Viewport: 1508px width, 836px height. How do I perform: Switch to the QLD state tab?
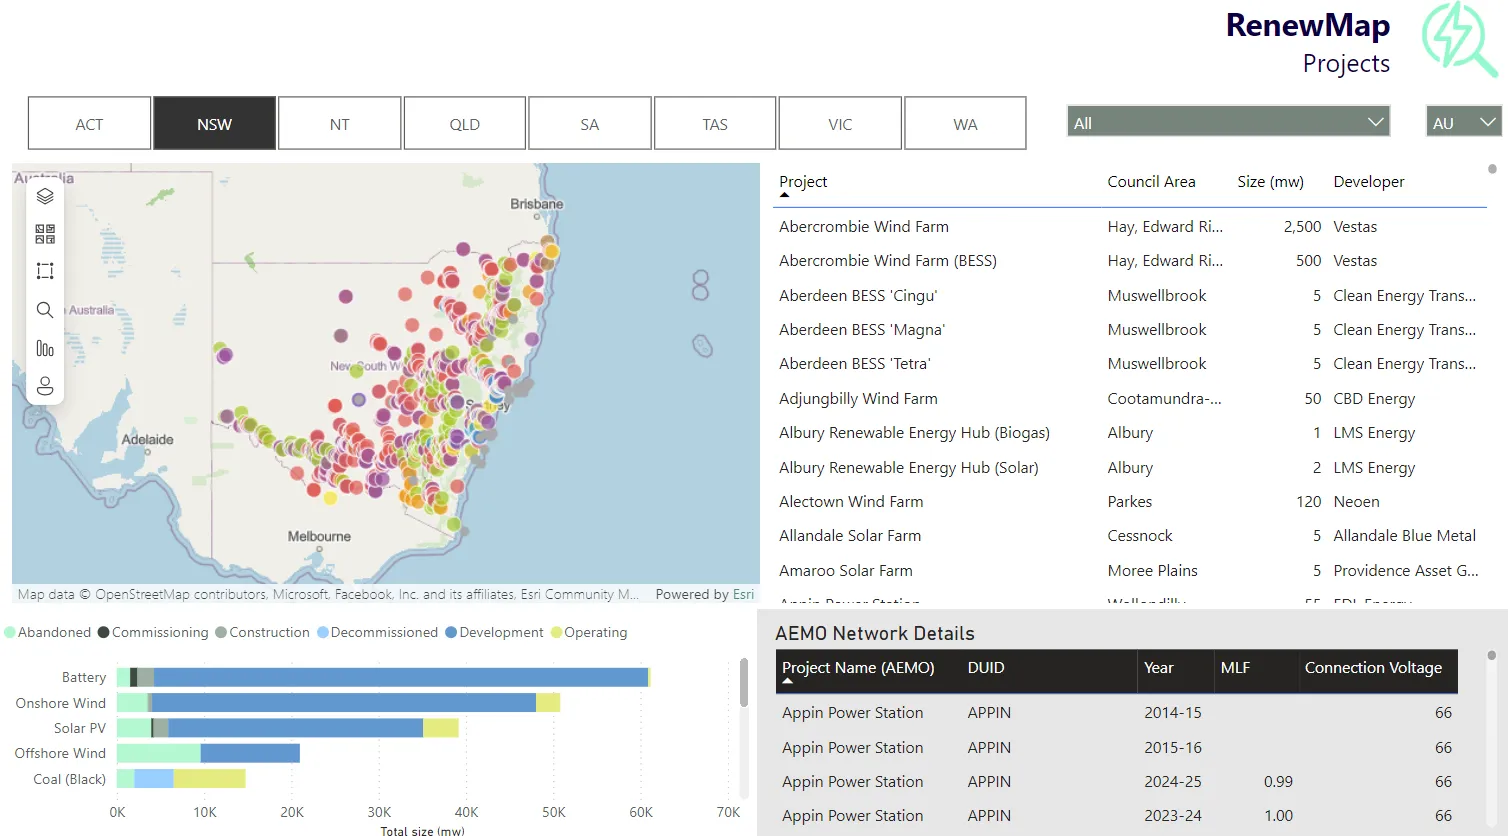(x=464, y=122)
